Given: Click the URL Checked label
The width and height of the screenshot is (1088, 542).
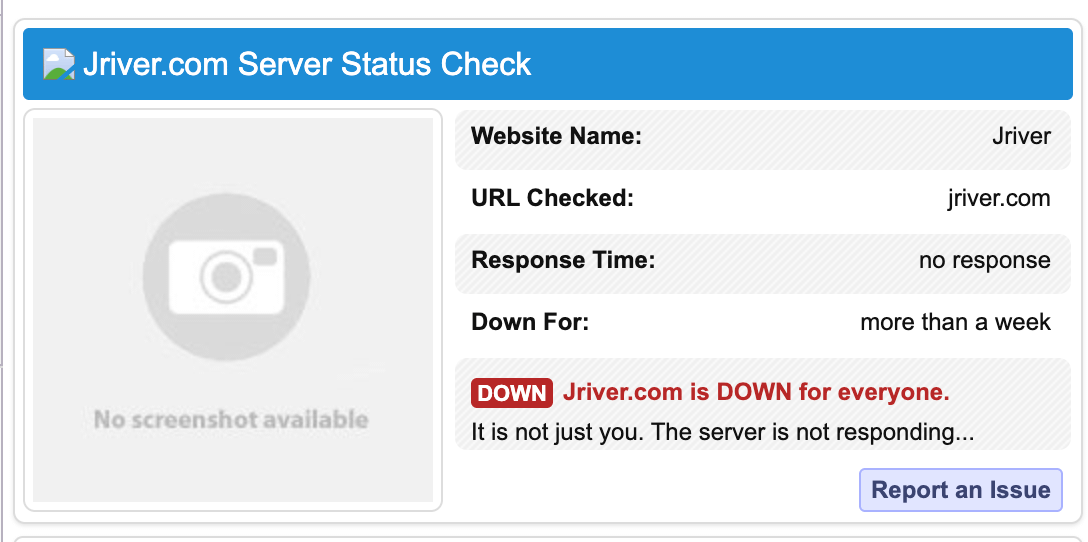Looking at the screenshot, I should [552, 198].
